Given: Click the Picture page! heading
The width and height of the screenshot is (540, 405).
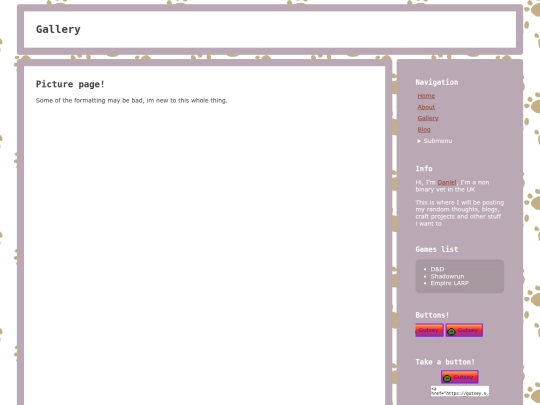Looking at the screenshot, I should click(70, 84).
